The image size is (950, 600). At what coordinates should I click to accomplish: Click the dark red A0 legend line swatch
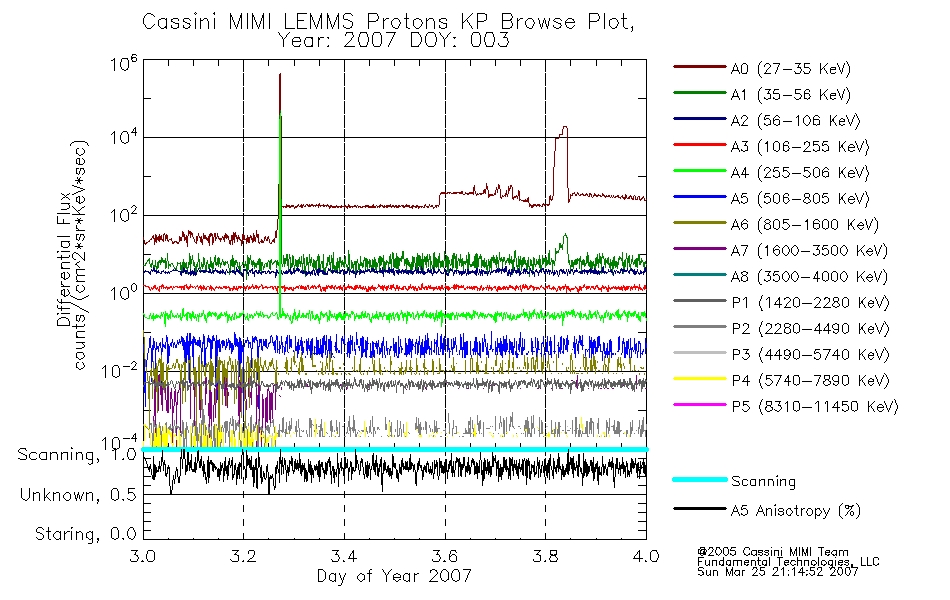pos(700,67)
